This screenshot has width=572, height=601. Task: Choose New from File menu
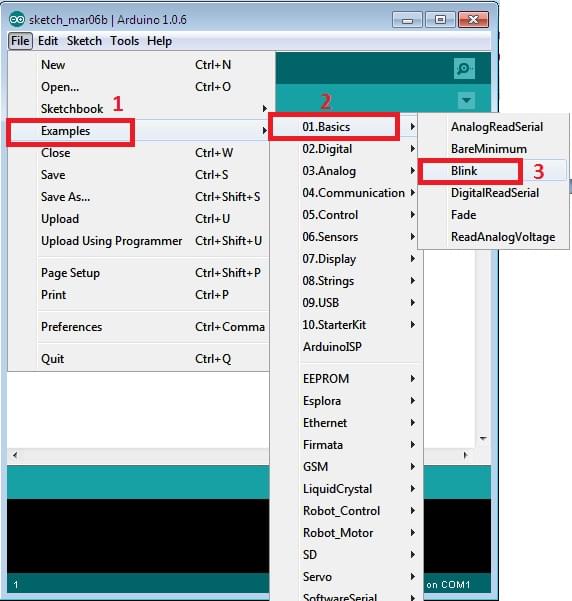138,65
